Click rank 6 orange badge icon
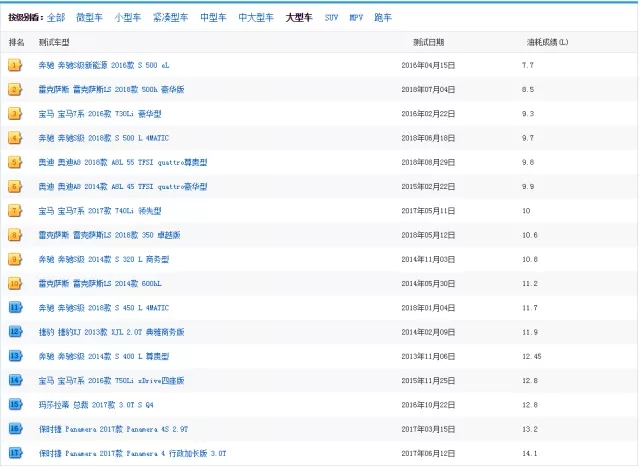640x468 pixels. point(15,186)
